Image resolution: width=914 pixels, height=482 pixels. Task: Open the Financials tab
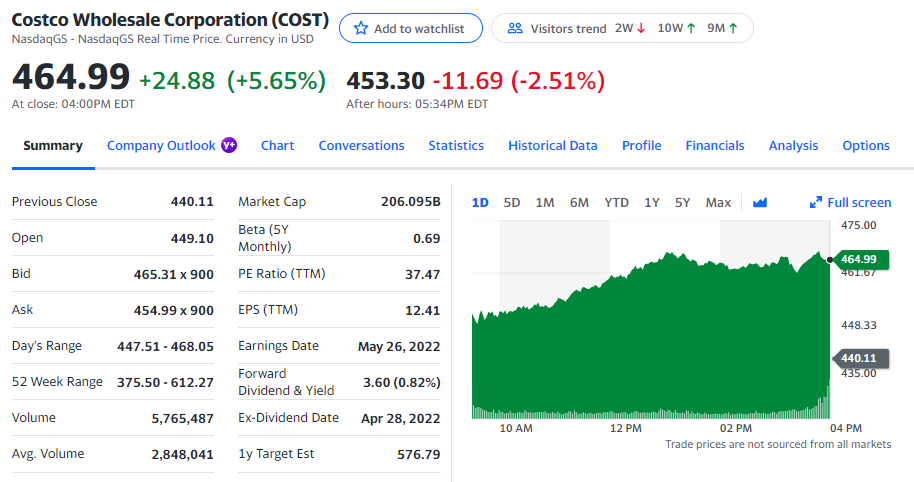715,146
